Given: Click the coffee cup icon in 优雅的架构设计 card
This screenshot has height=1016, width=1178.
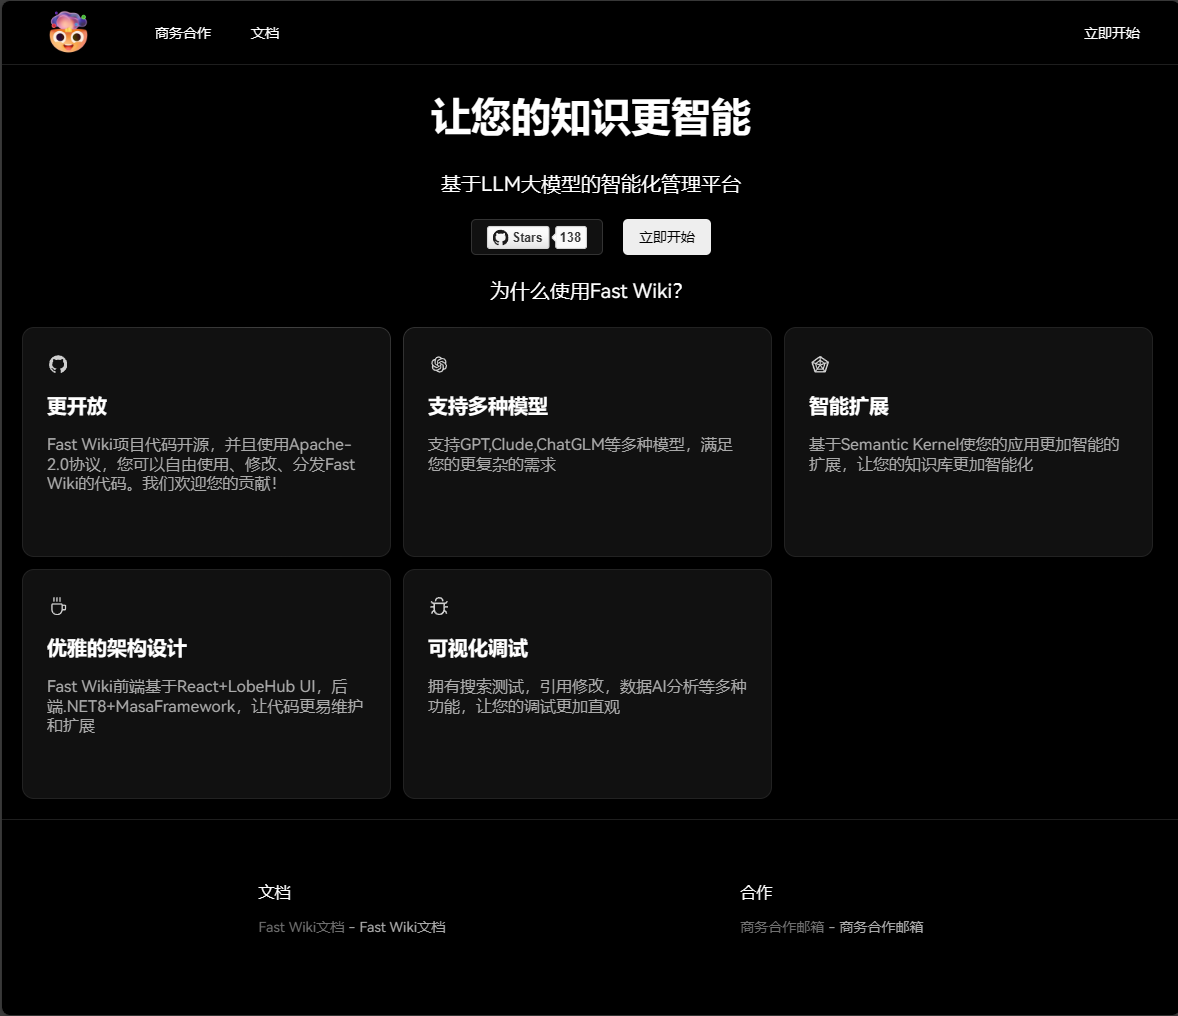Looking at the screenshot, I should click(58, 606).
